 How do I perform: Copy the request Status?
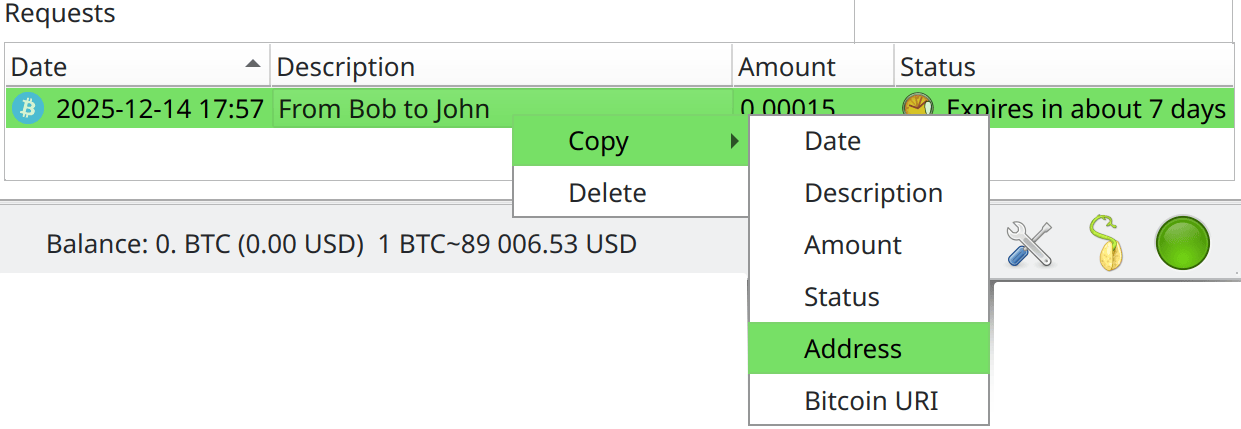coord(841,297)
